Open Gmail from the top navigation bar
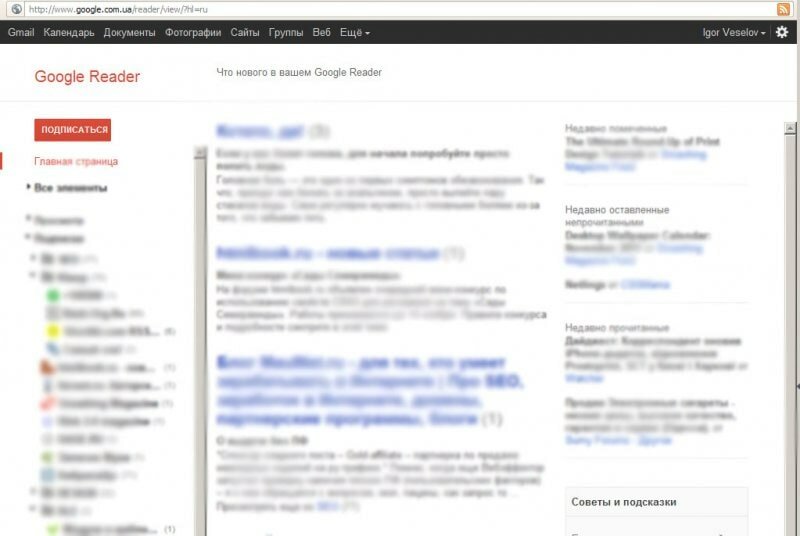800x536 pixels. pyautogui.click(x=21, y=32)
